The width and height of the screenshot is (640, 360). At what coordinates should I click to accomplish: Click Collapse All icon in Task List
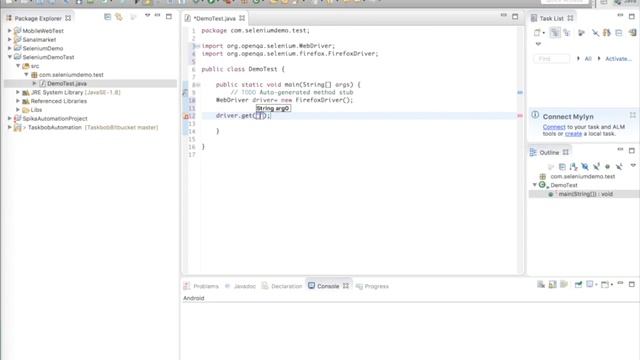point(619,33)
